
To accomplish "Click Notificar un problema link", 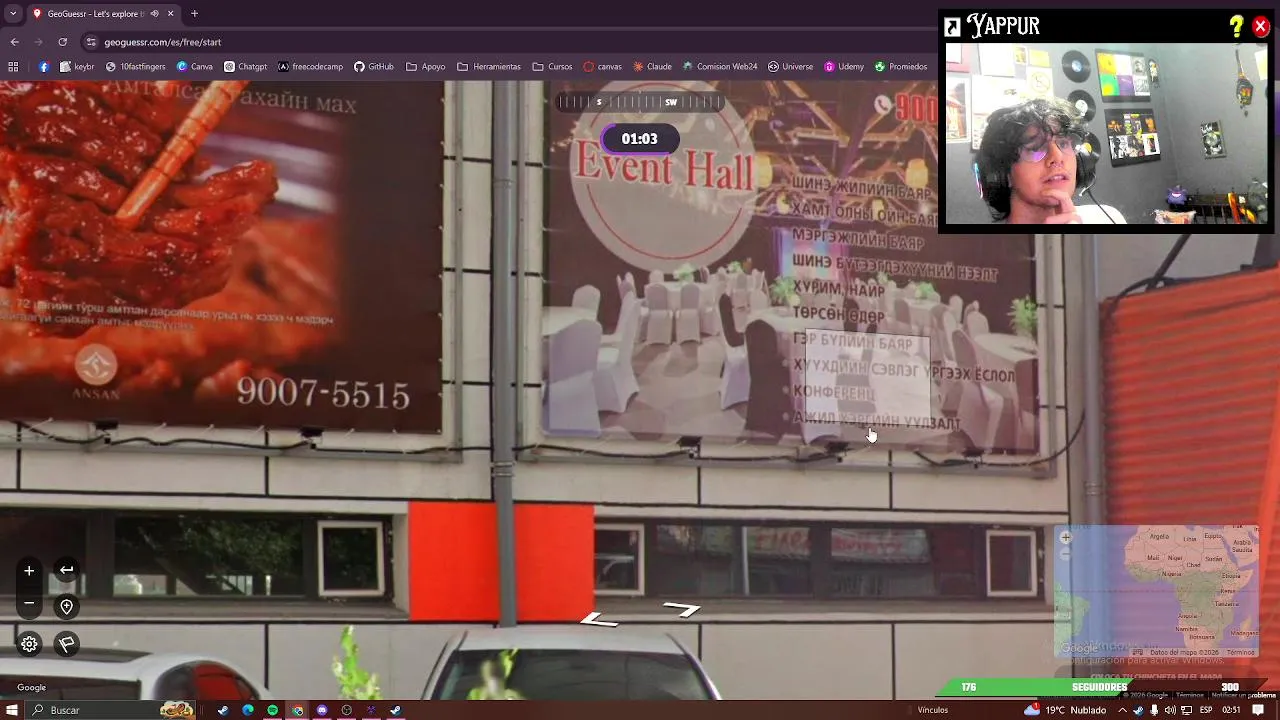I will coord(1246,695).
